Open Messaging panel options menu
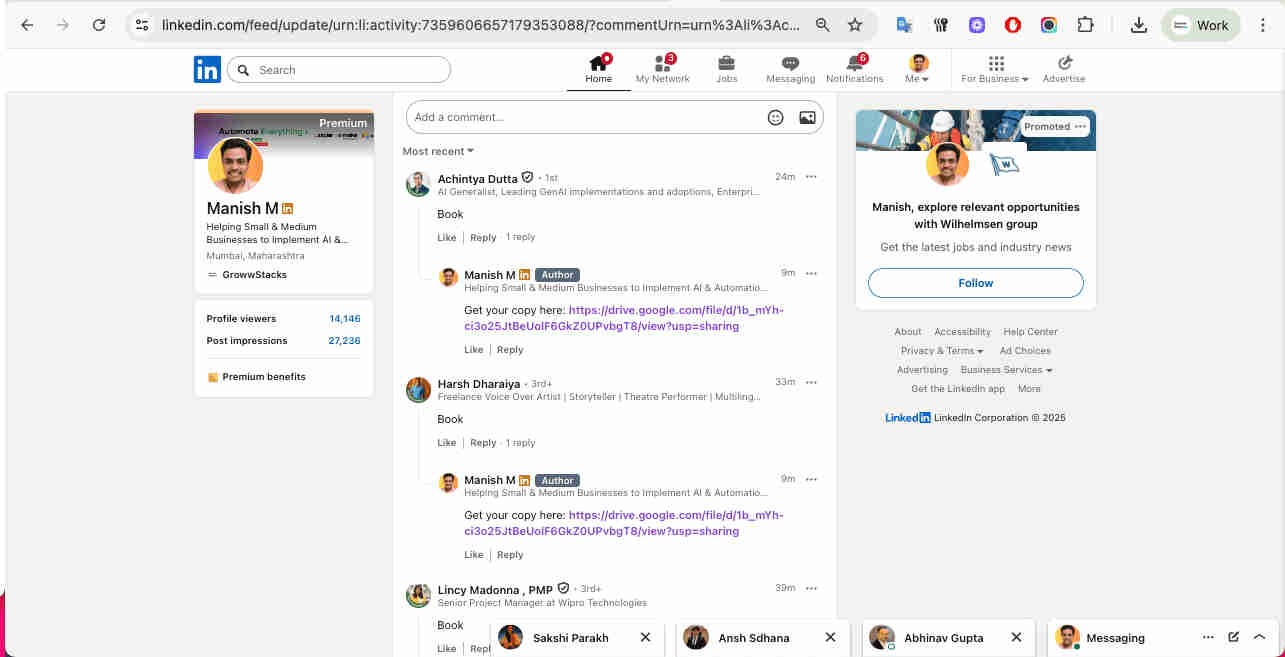 point(1208,637)
